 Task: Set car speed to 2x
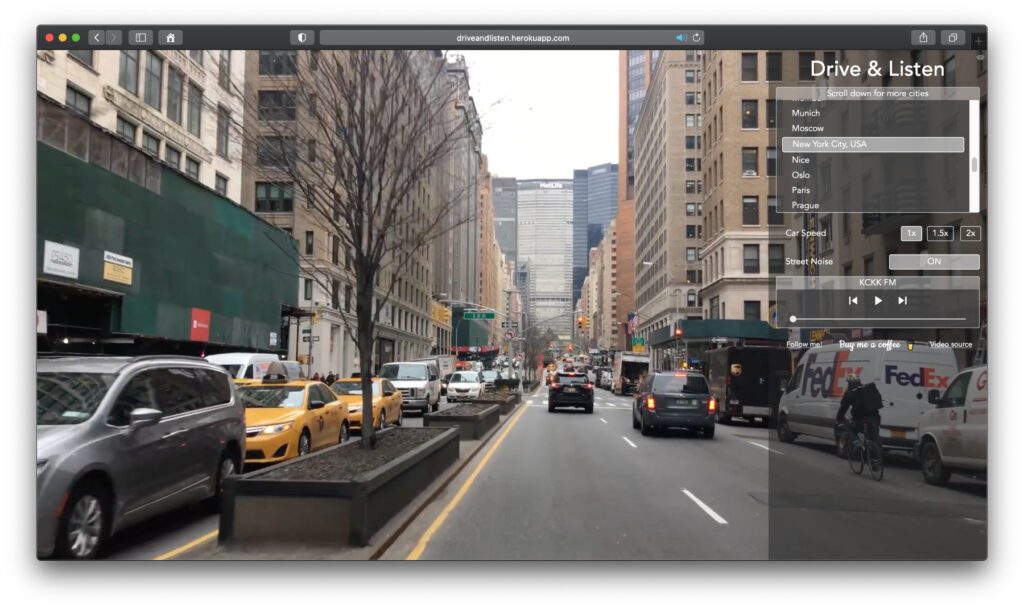[970, 233]
